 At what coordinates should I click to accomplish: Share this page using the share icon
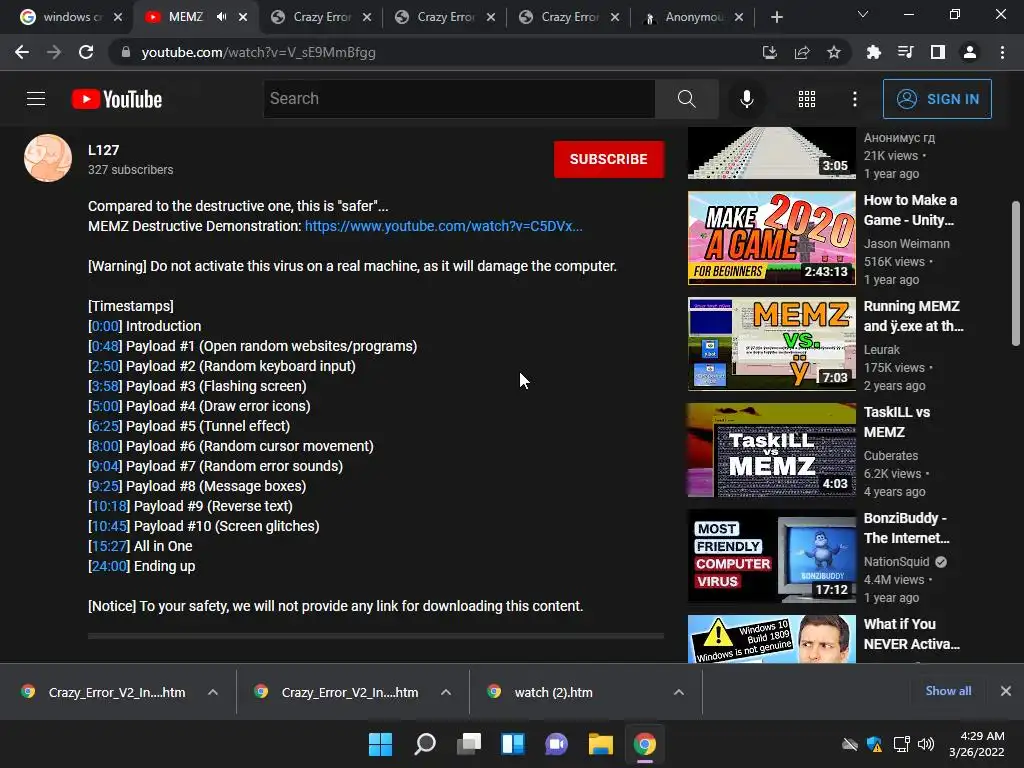pyautogui.click(x=802, y=52)
